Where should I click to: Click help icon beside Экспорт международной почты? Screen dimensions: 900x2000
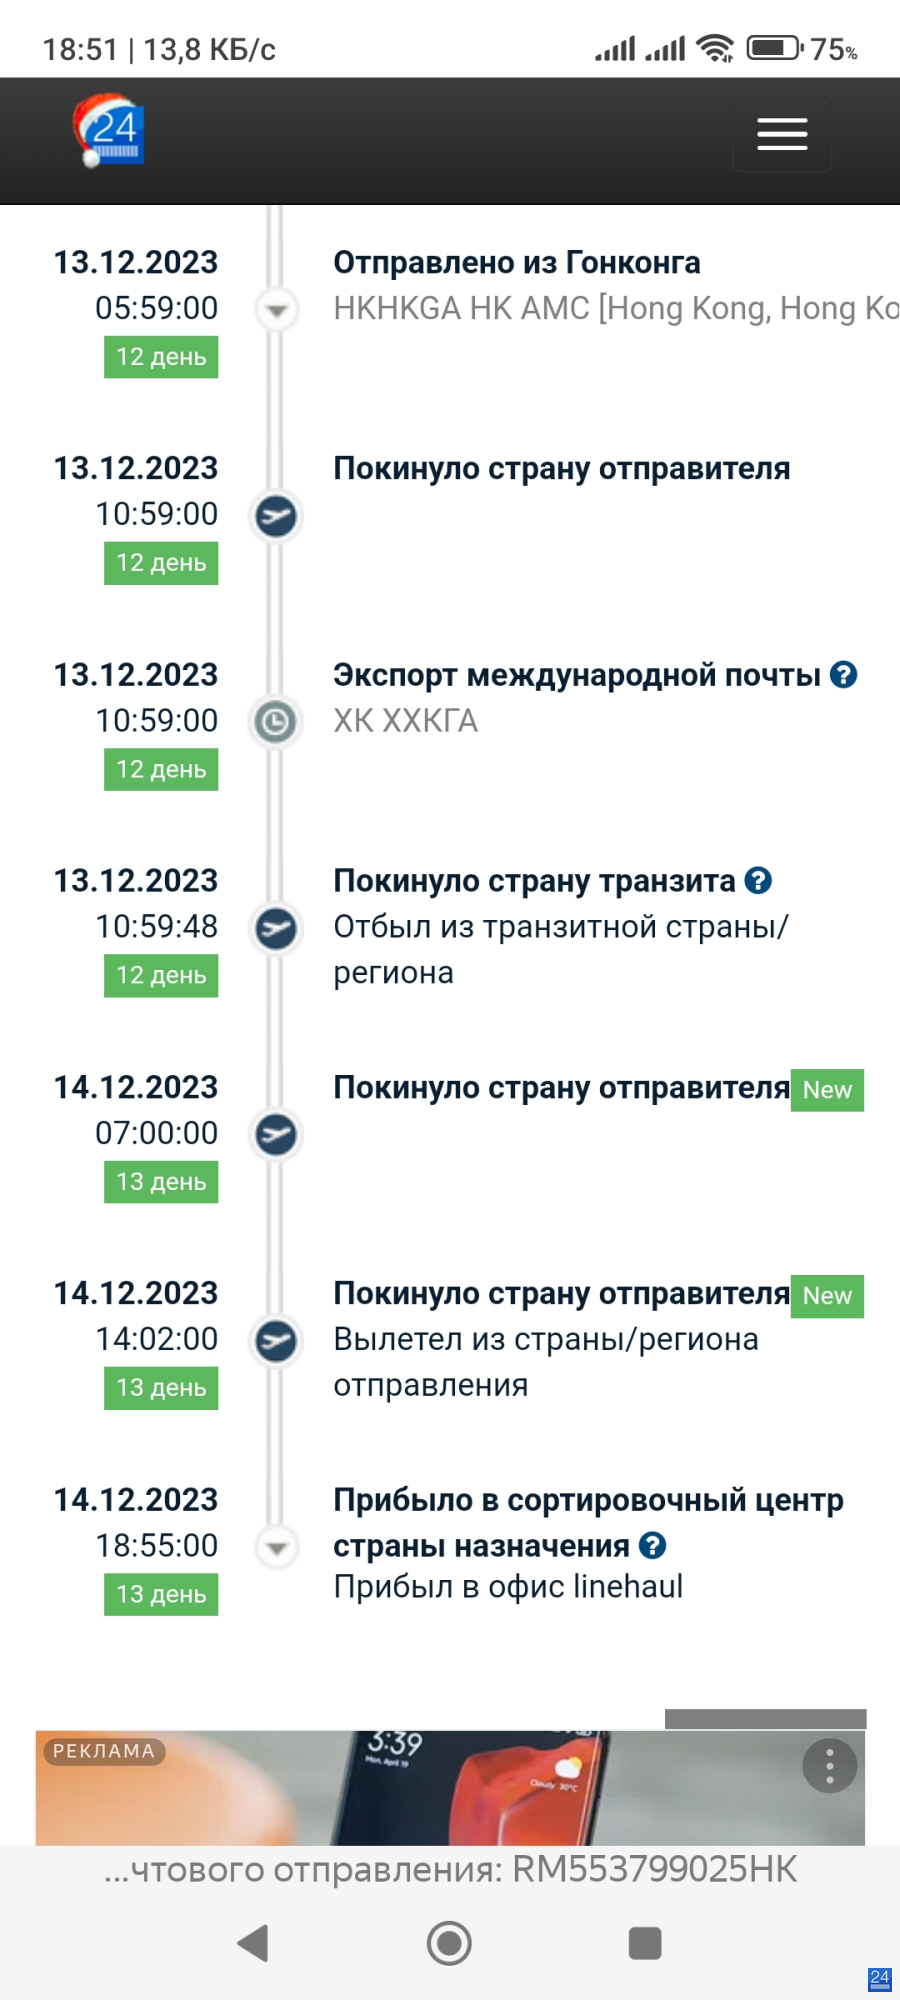[x=844, y=675]
